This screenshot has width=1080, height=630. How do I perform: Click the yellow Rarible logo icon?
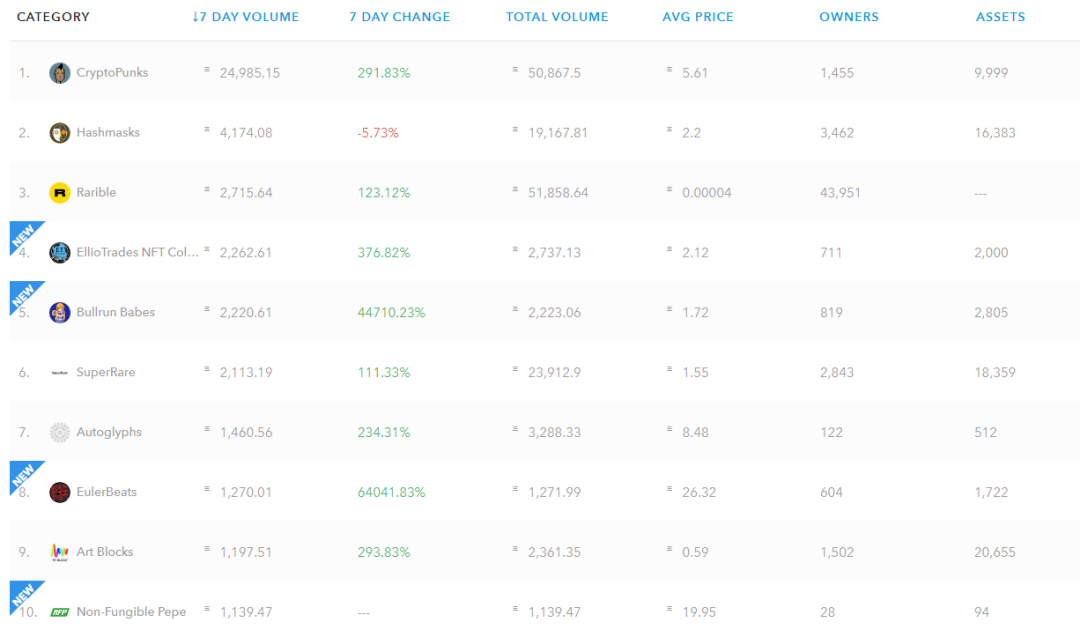60,193
